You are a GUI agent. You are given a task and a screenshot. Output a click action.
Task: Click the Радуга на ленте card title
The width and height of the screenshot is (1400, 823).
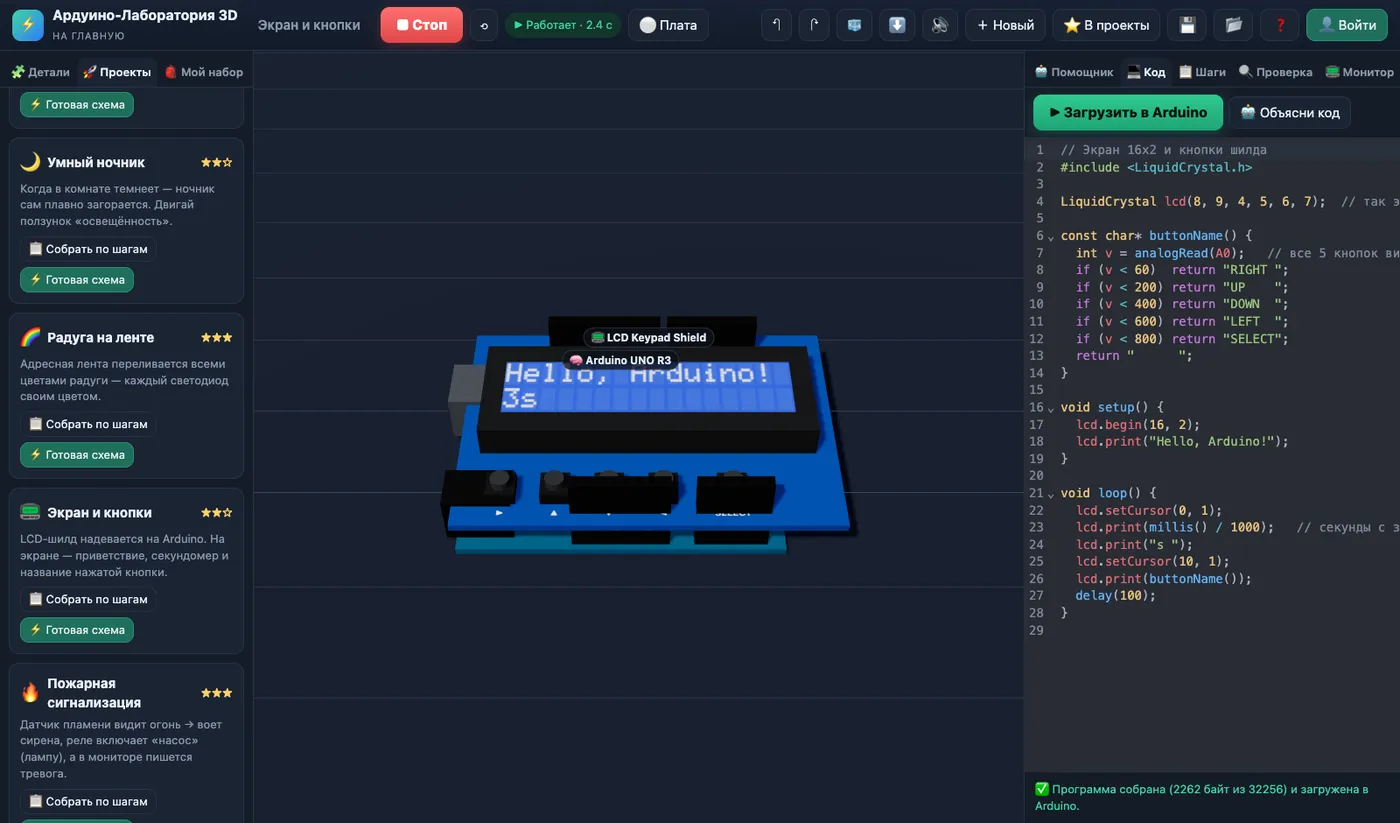point(100,337)
